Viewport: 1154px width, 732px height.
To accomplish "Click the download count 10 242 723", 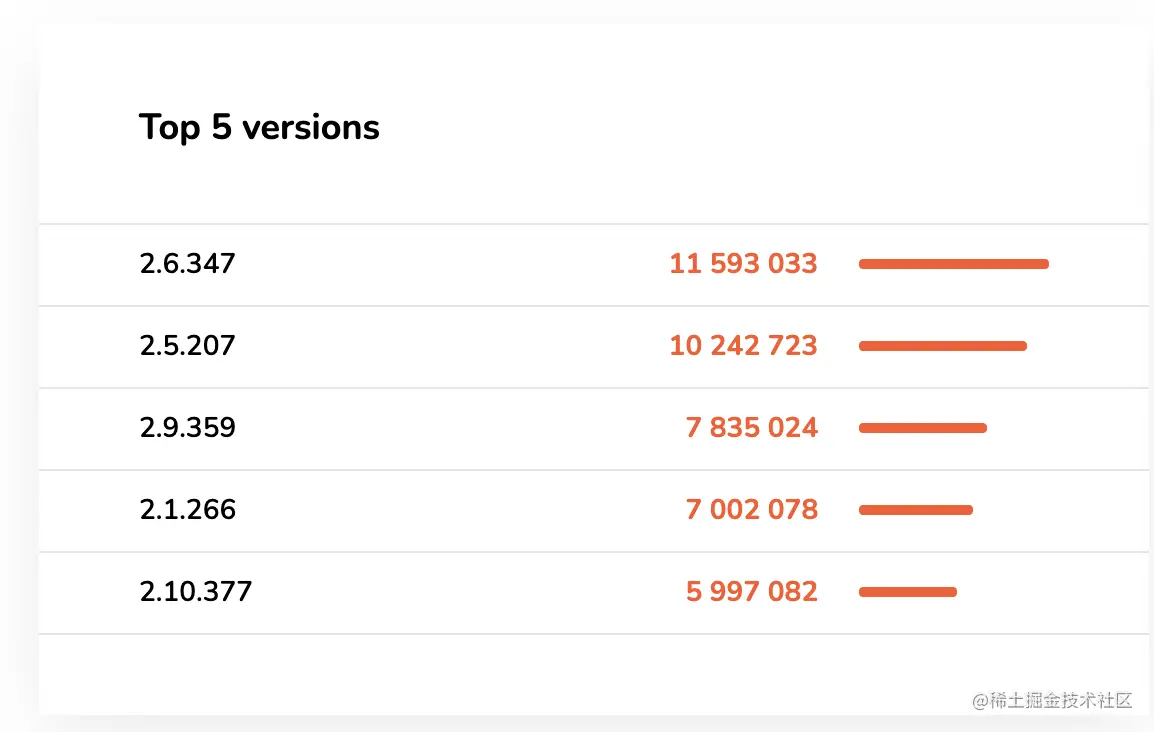I will click(743, 345).
